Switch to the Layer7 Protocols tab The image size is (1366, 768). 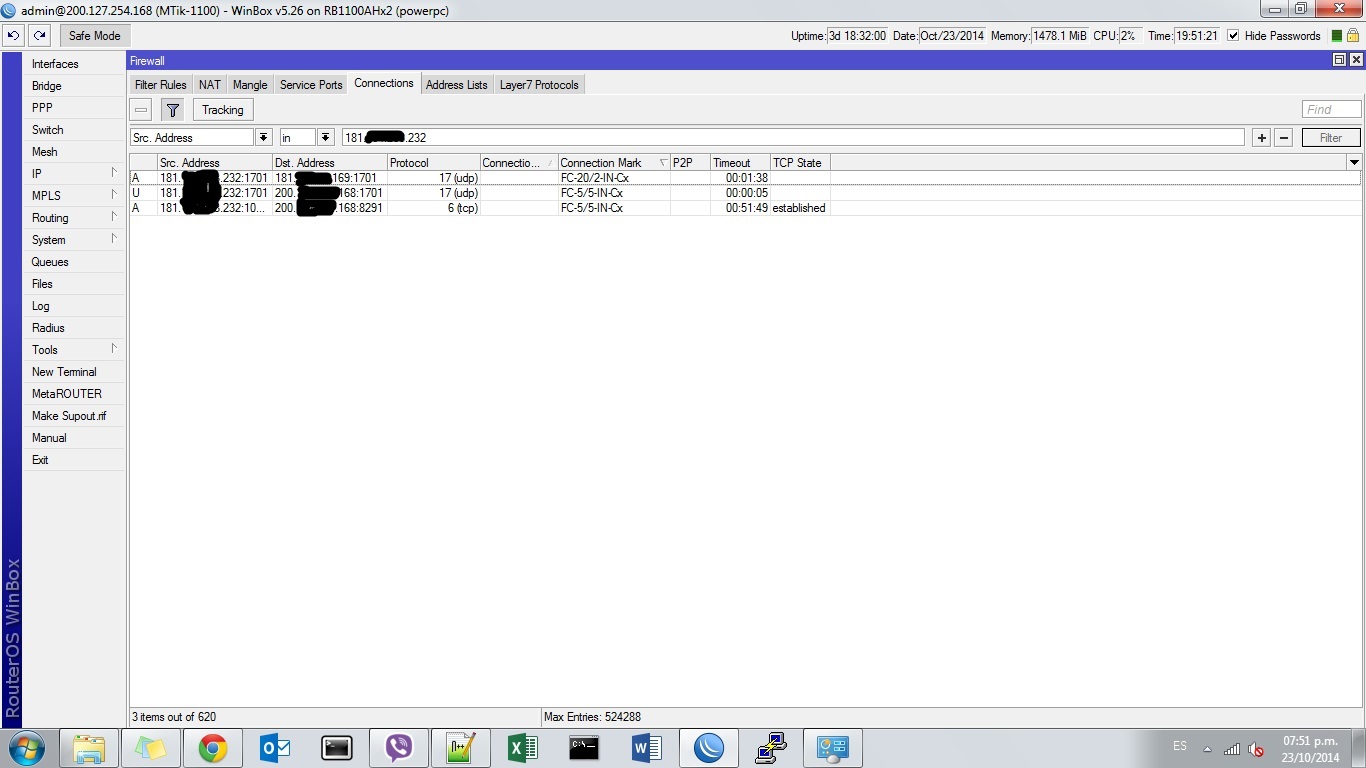[x=539, y=85]
